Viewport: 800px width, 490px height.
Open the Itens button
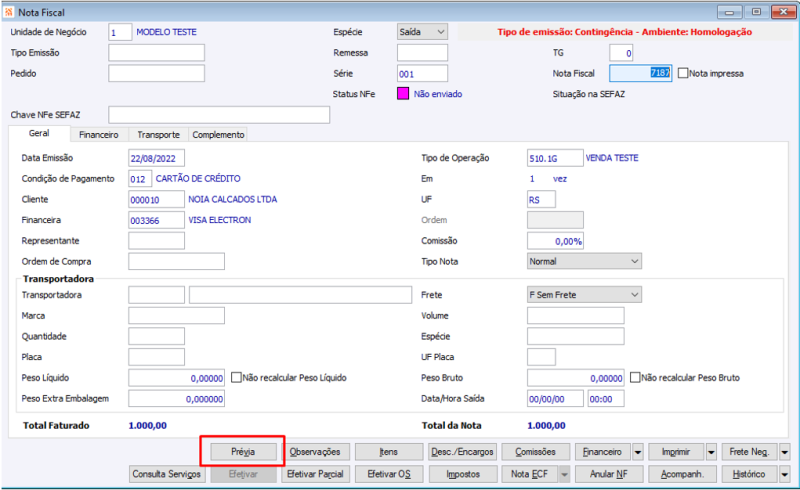(x=389, y=452)
